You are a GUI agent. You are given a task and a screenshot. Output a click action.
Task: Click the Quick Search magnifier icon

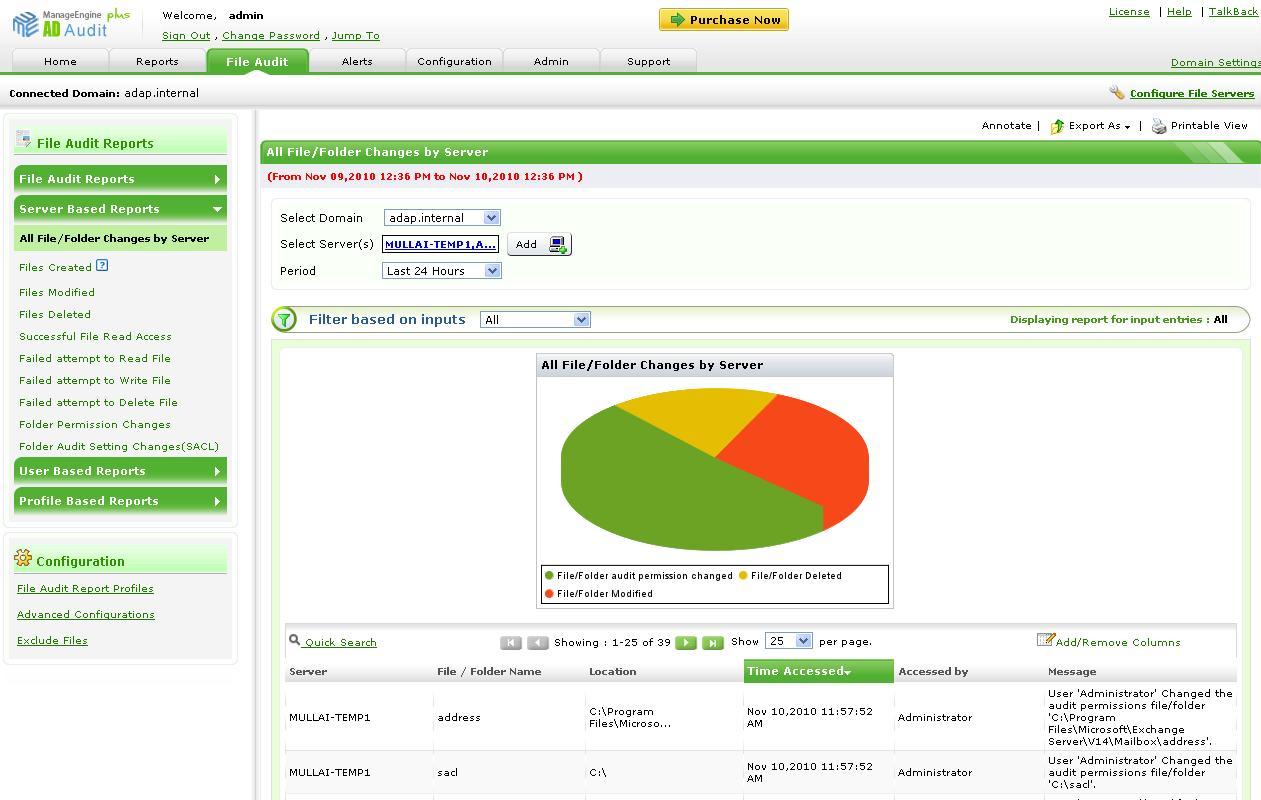point(294,640)
